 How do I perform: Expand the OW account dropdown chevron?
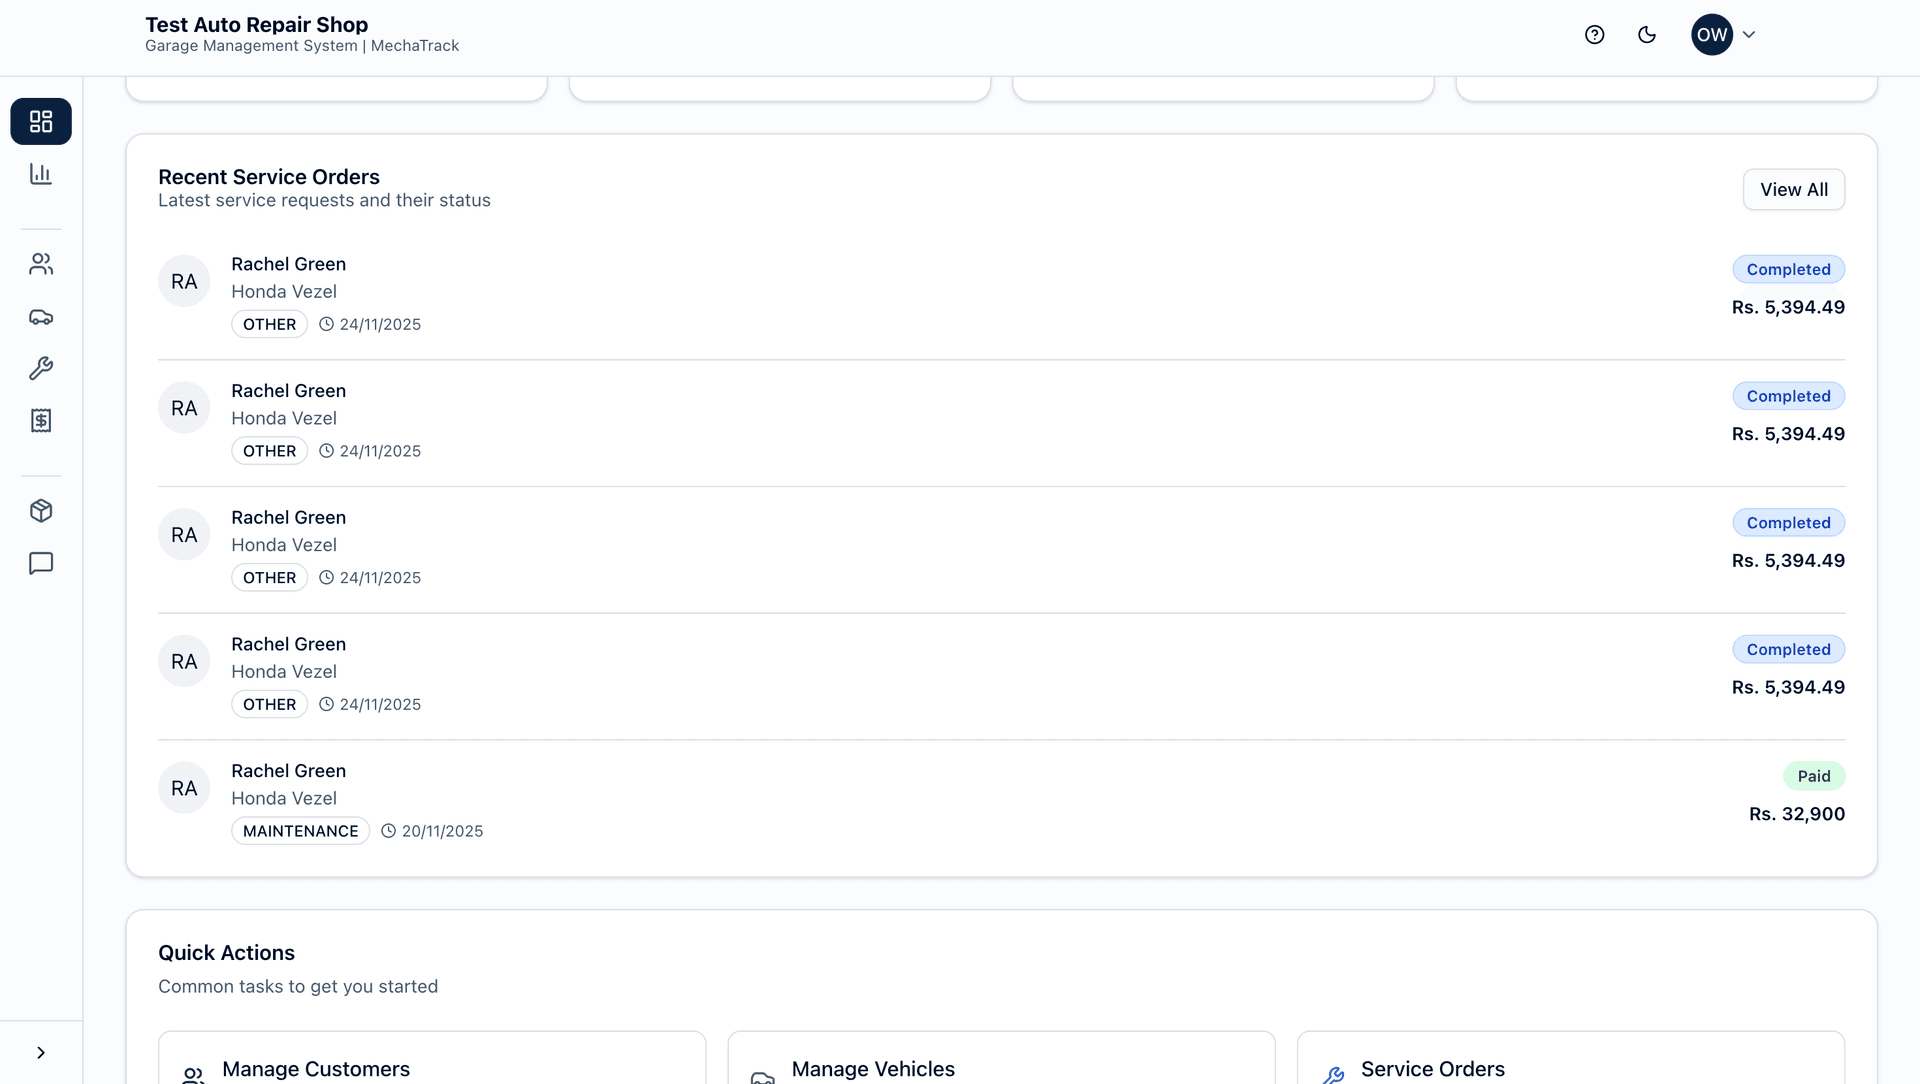tap(1750, 34)
